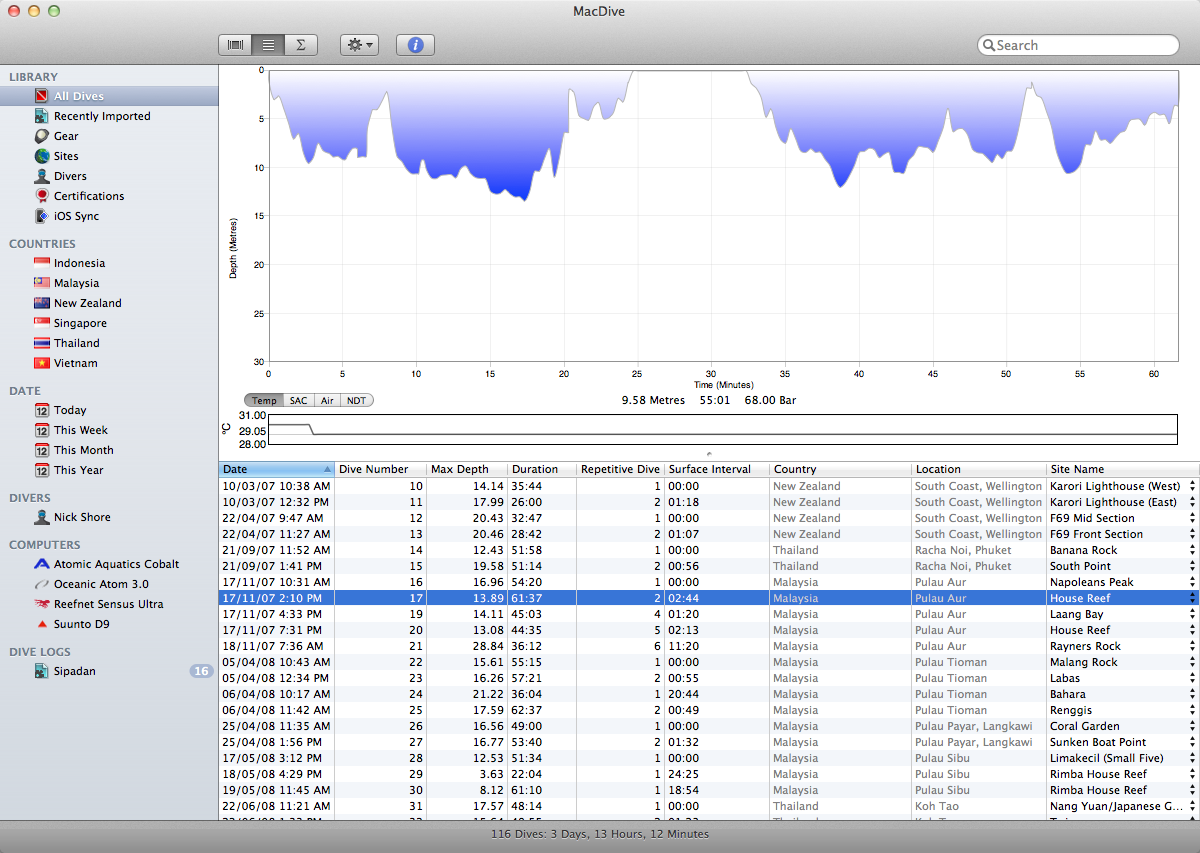Open iOS Sync in sidebar
This screenshot has height=853, width=1200.
point(76,216)
